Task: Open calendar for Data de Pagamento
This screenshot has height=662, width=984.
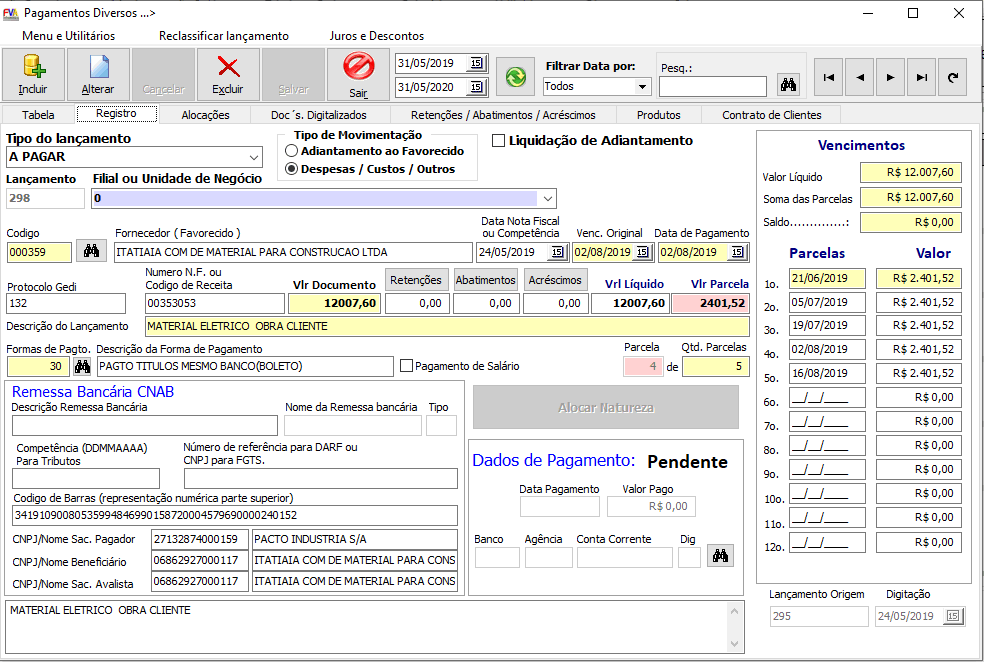Action: click(x=738, y=252)
